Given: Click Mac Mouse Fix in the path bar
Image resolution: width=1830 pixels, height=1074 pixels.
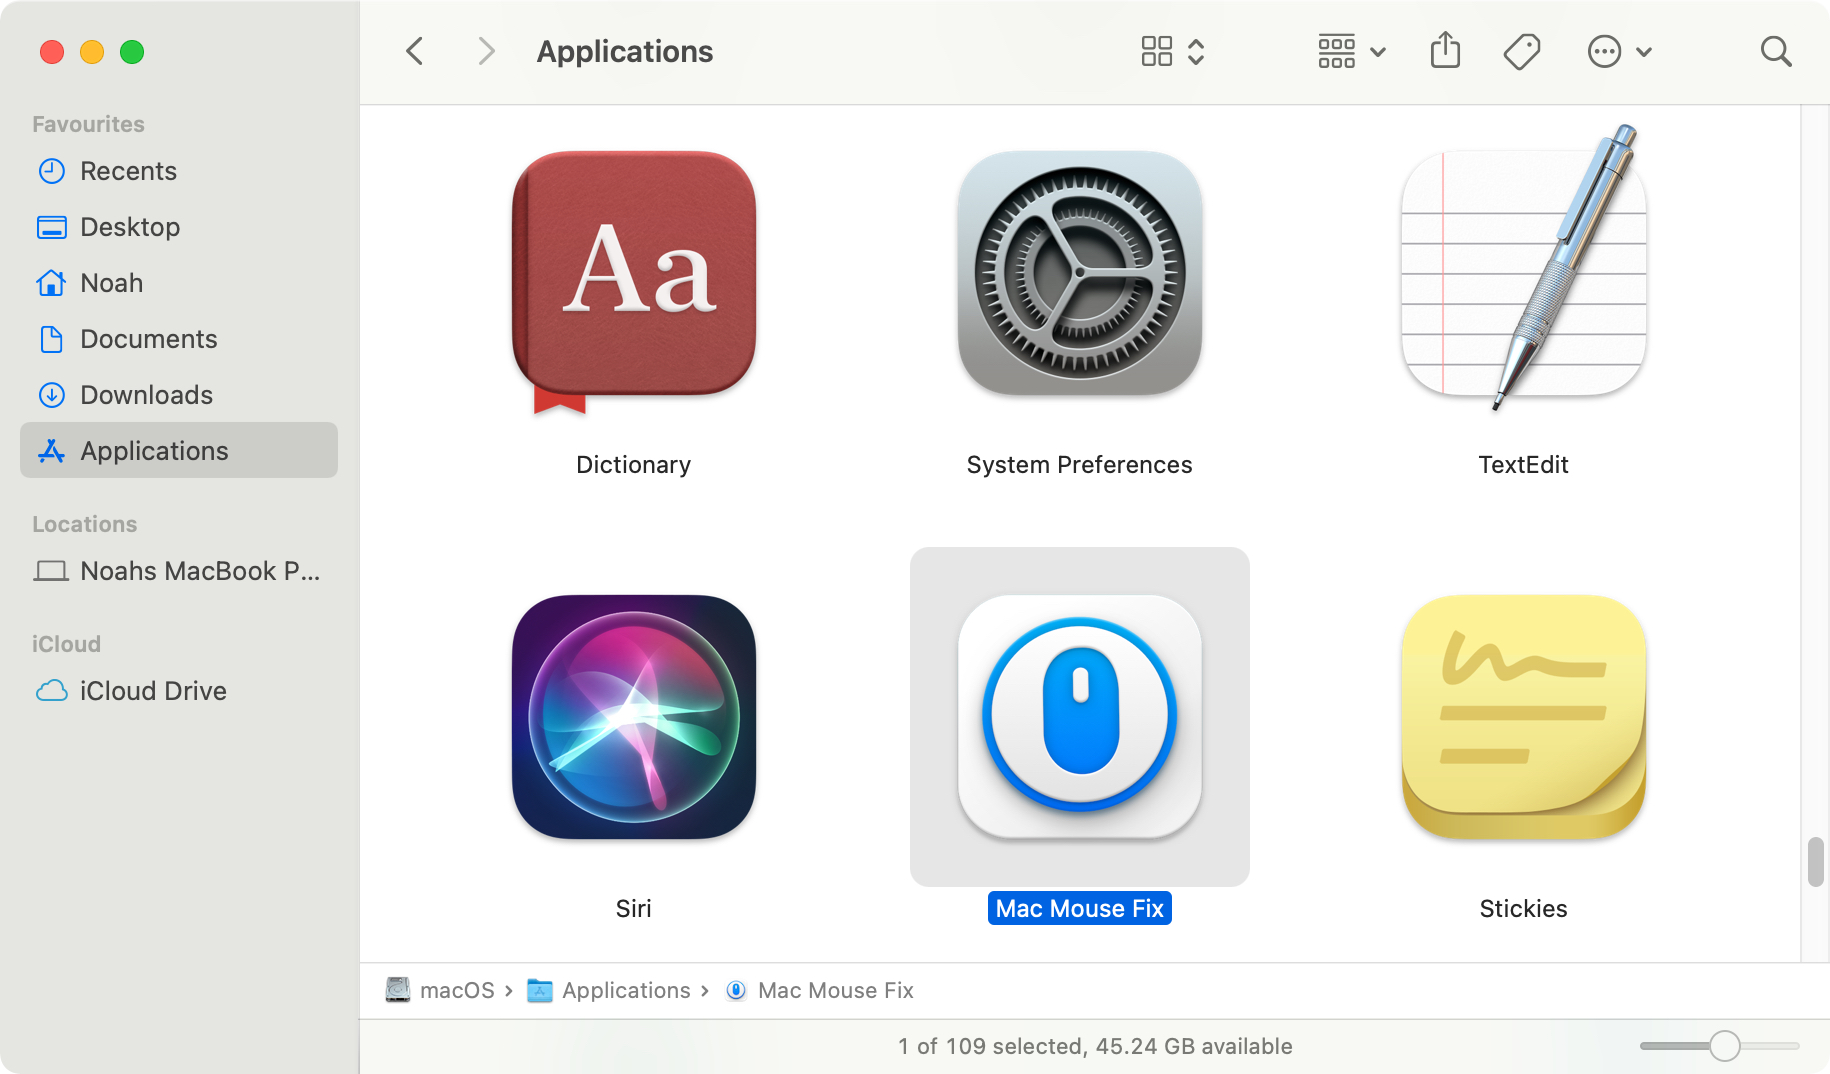Looking at the screenshot, I should [x=836, y=990].
